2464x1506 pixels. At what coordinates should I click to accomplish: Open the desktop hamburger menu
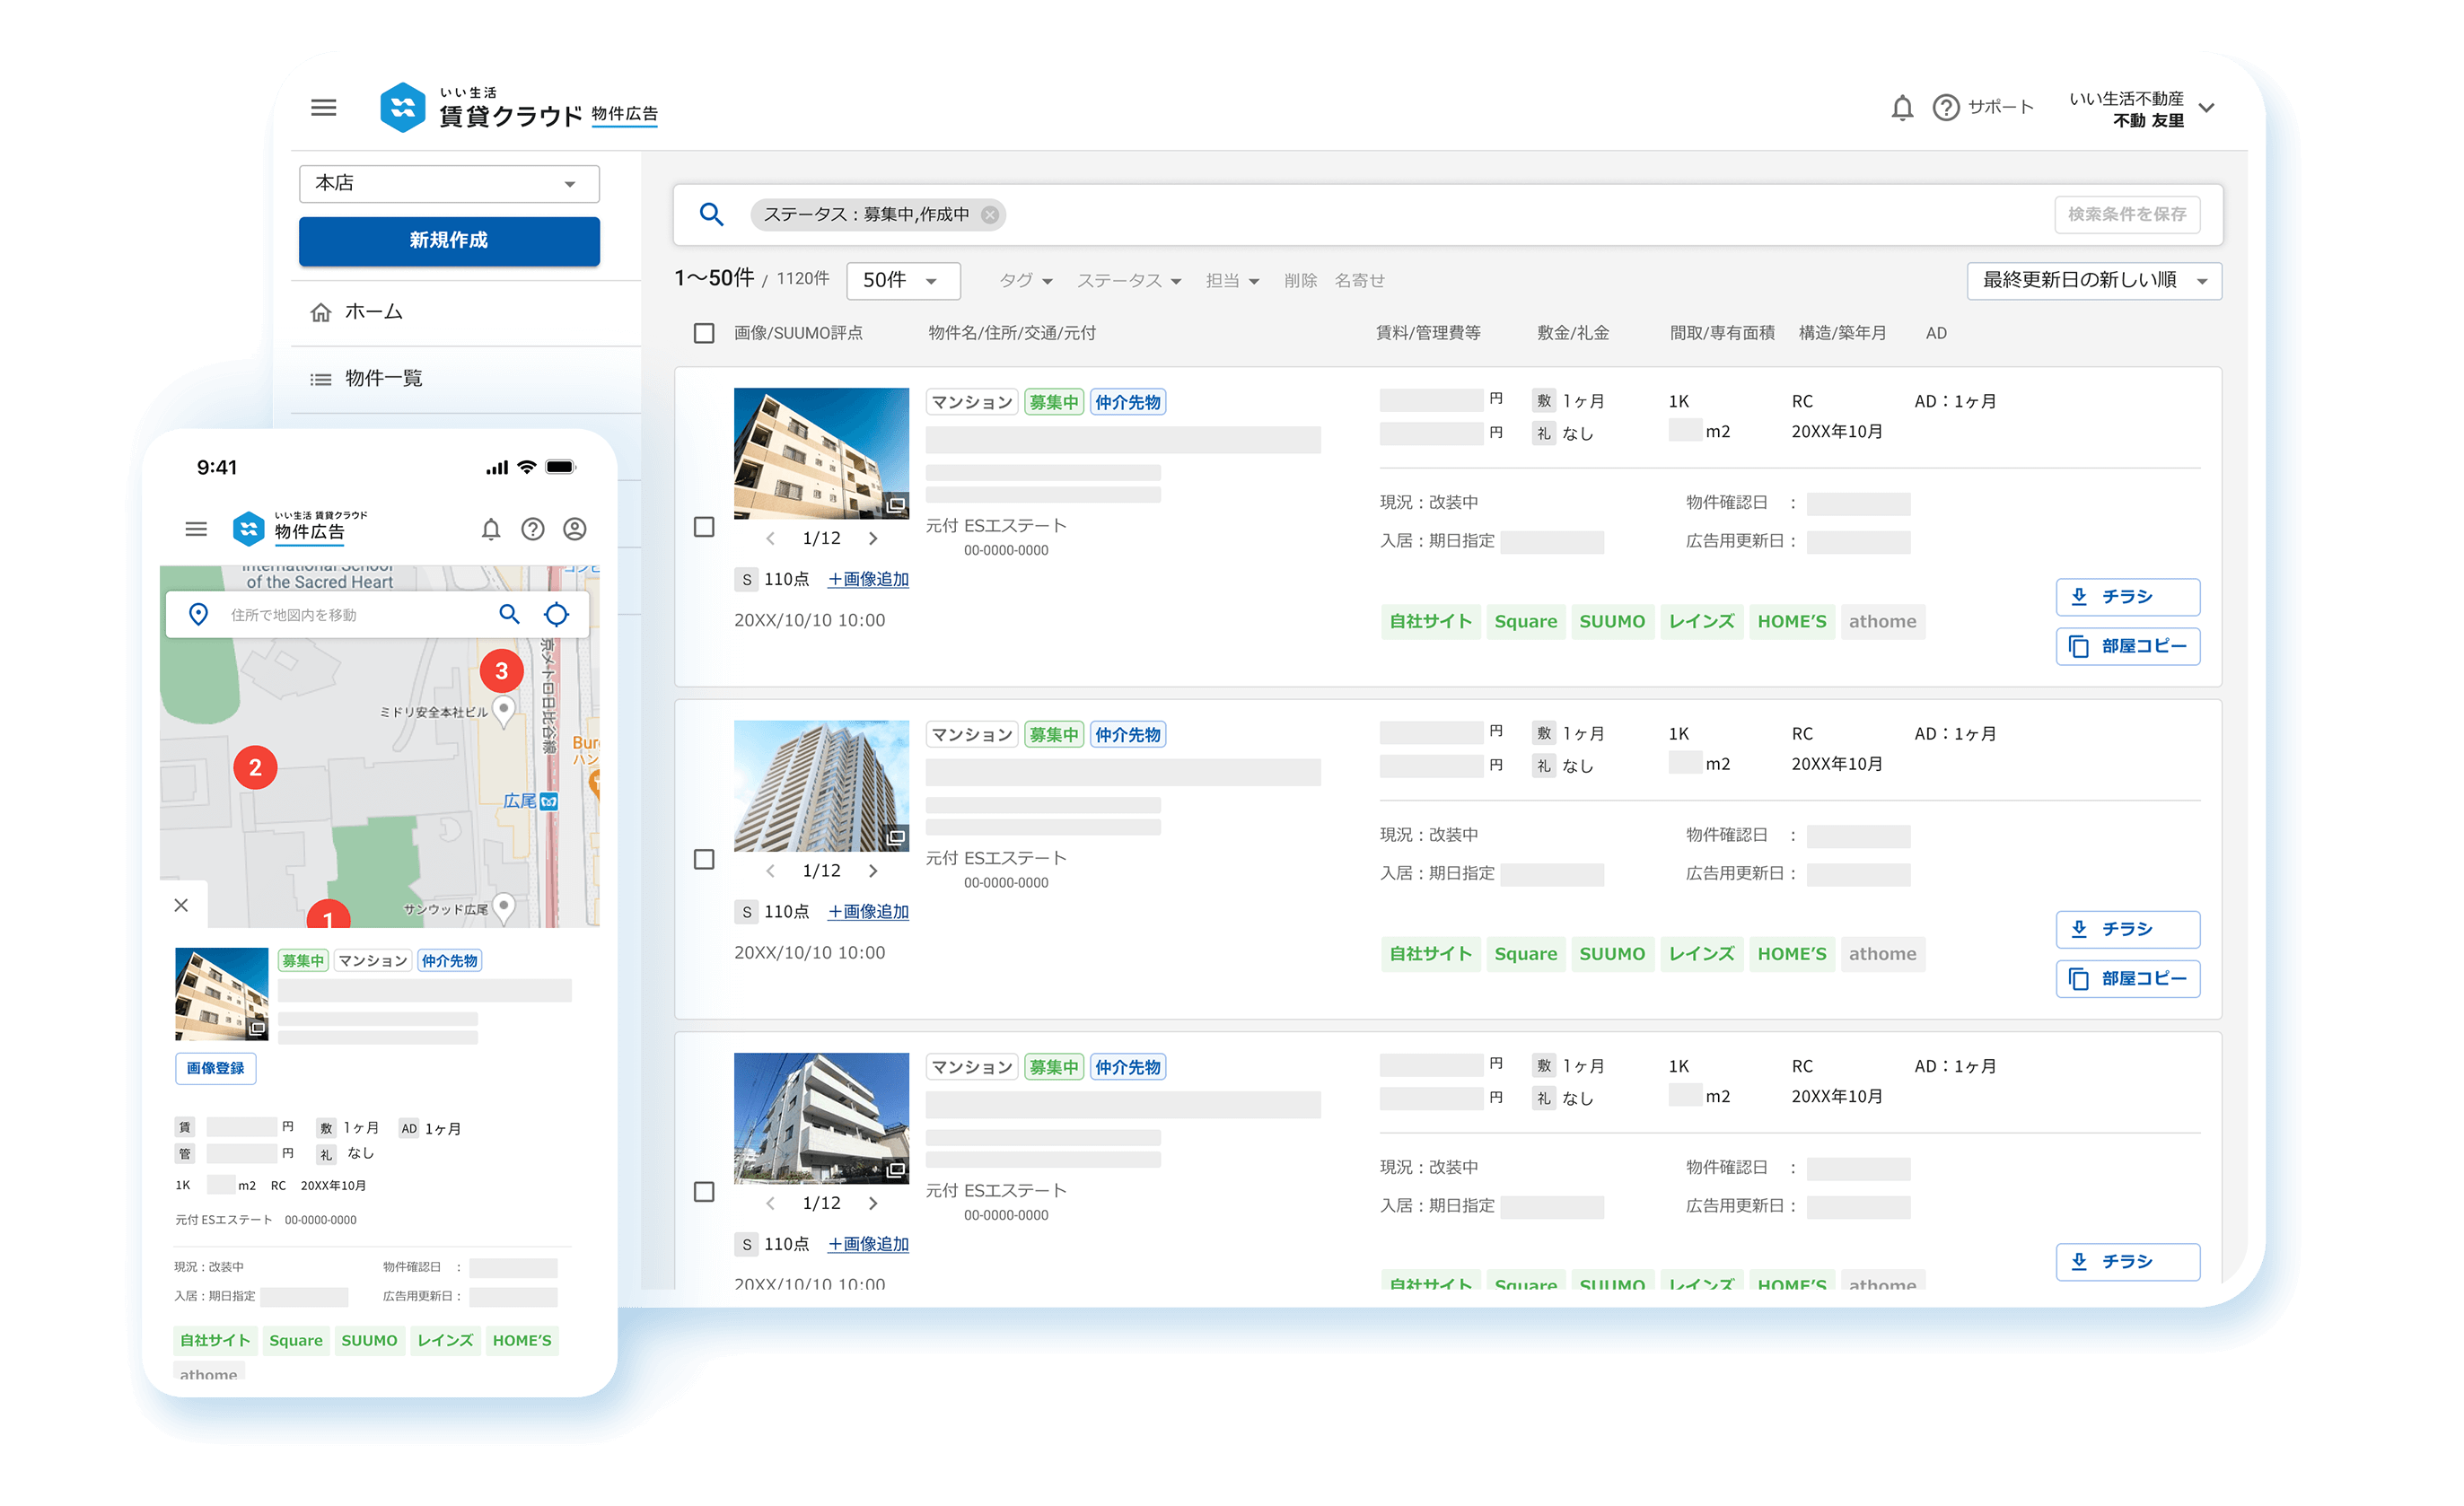[323, 107]
